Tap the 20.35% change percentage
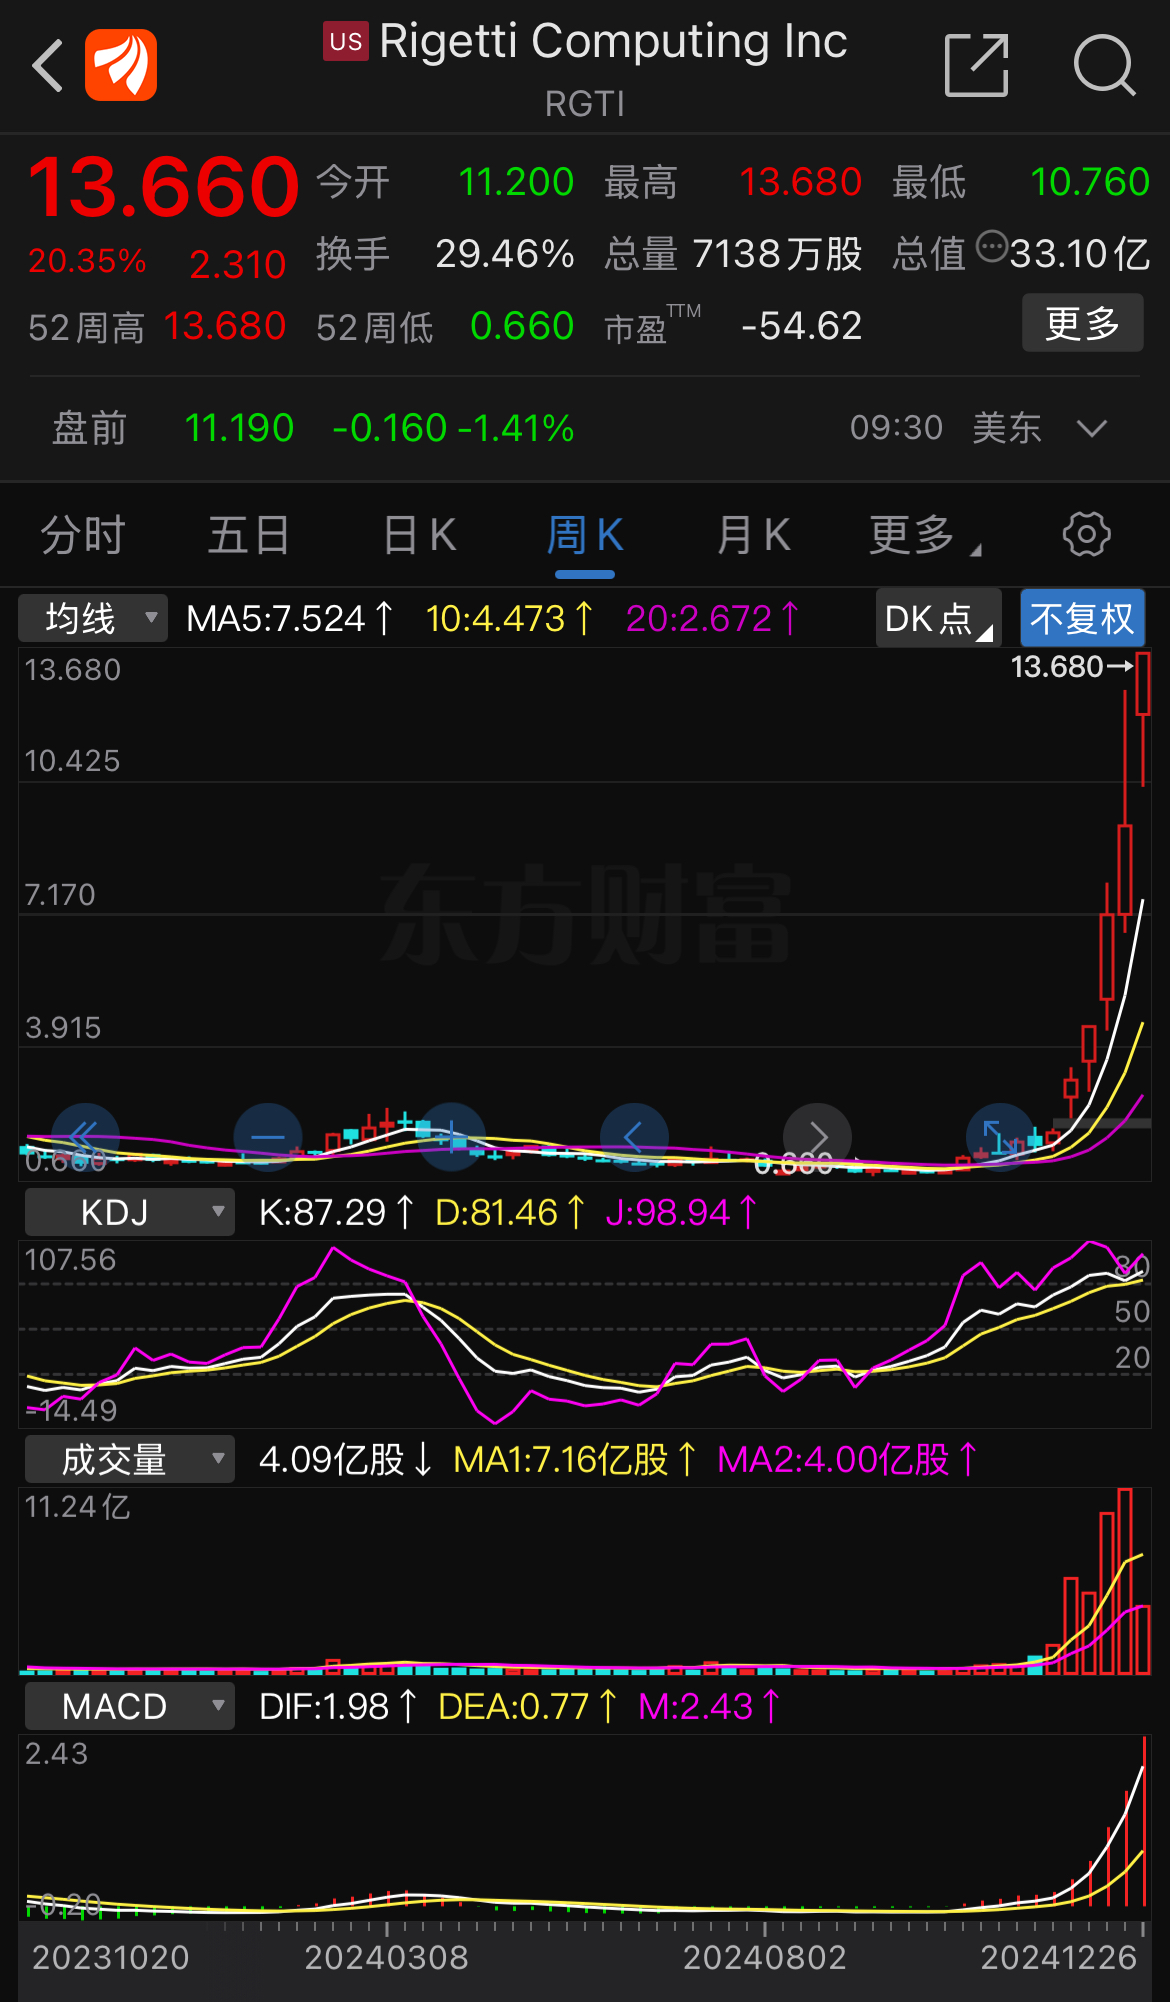This screenshot has width=1170, height=2002. pos(87,261)
